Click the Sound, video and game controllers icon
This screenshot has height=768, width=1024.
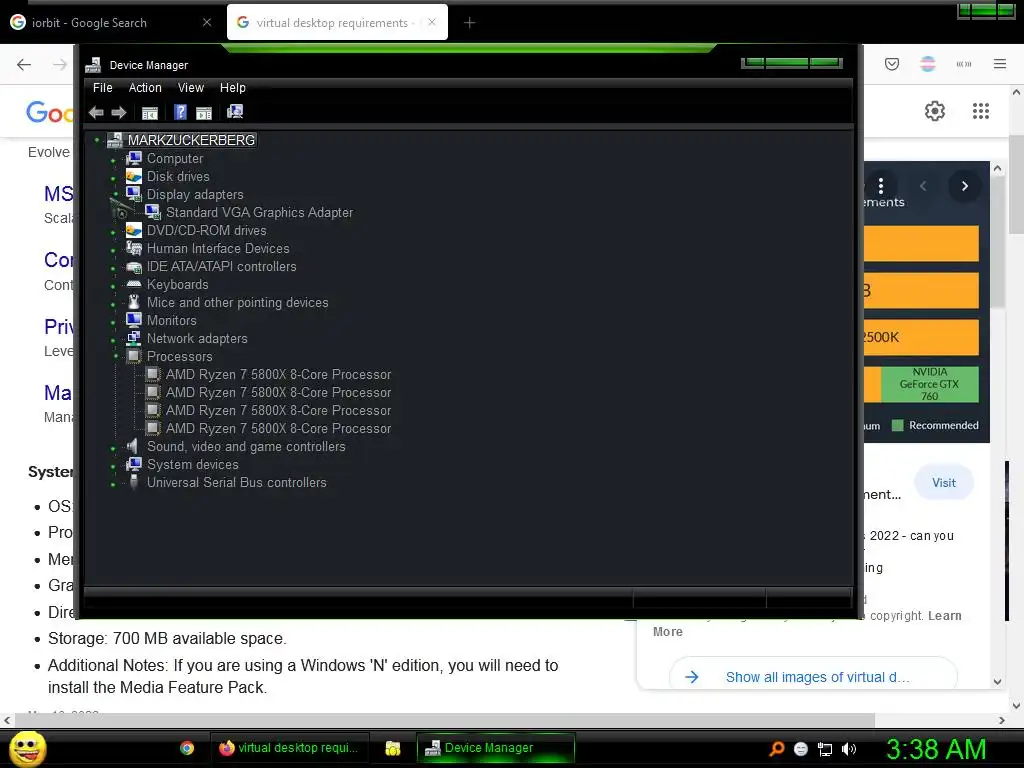coord(133,446)
